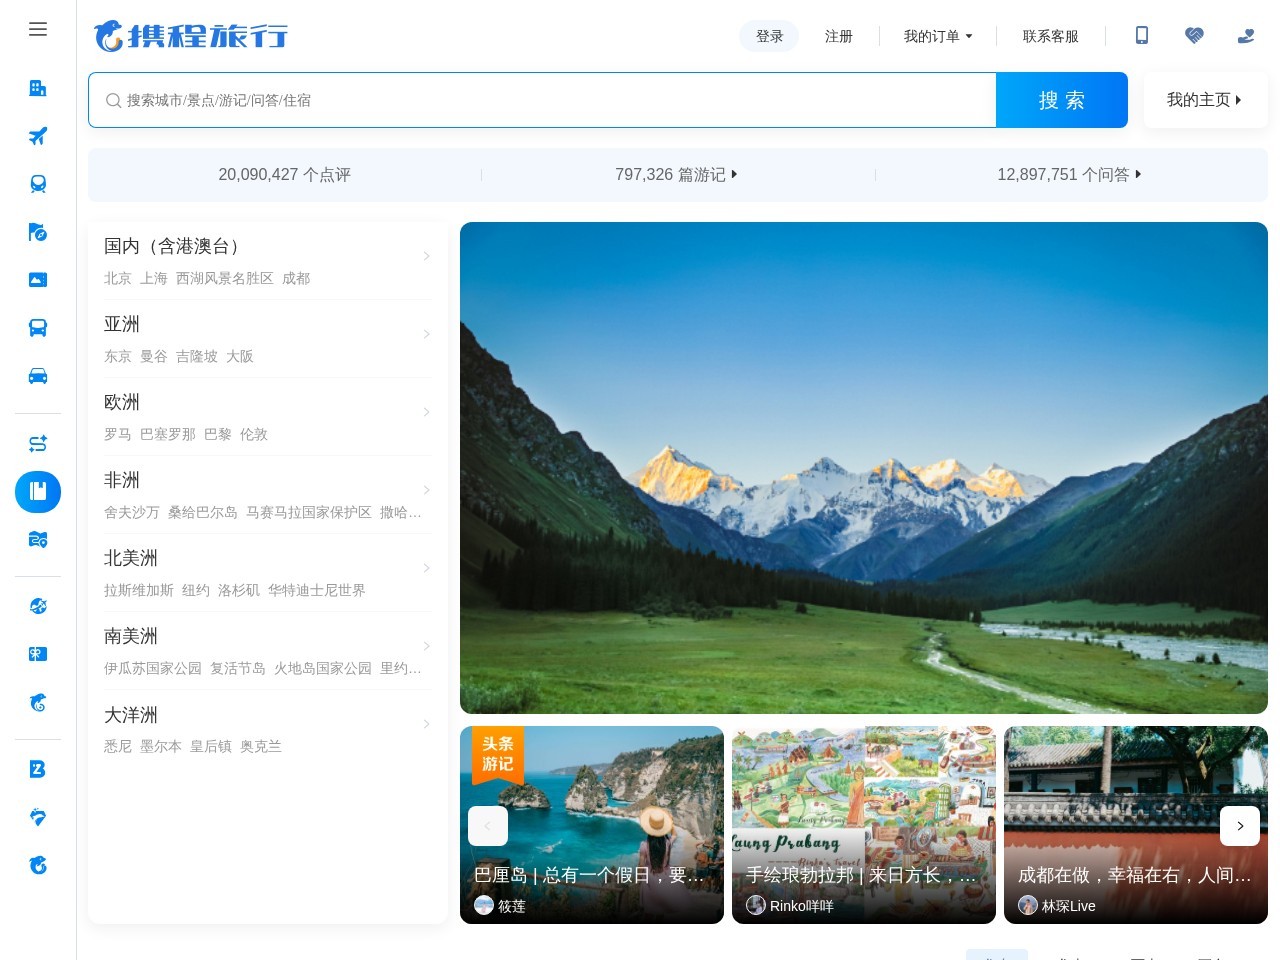Advance the travel notes carousel with right arrow
The image size is (1280, 960).
tap(1240, 826)
